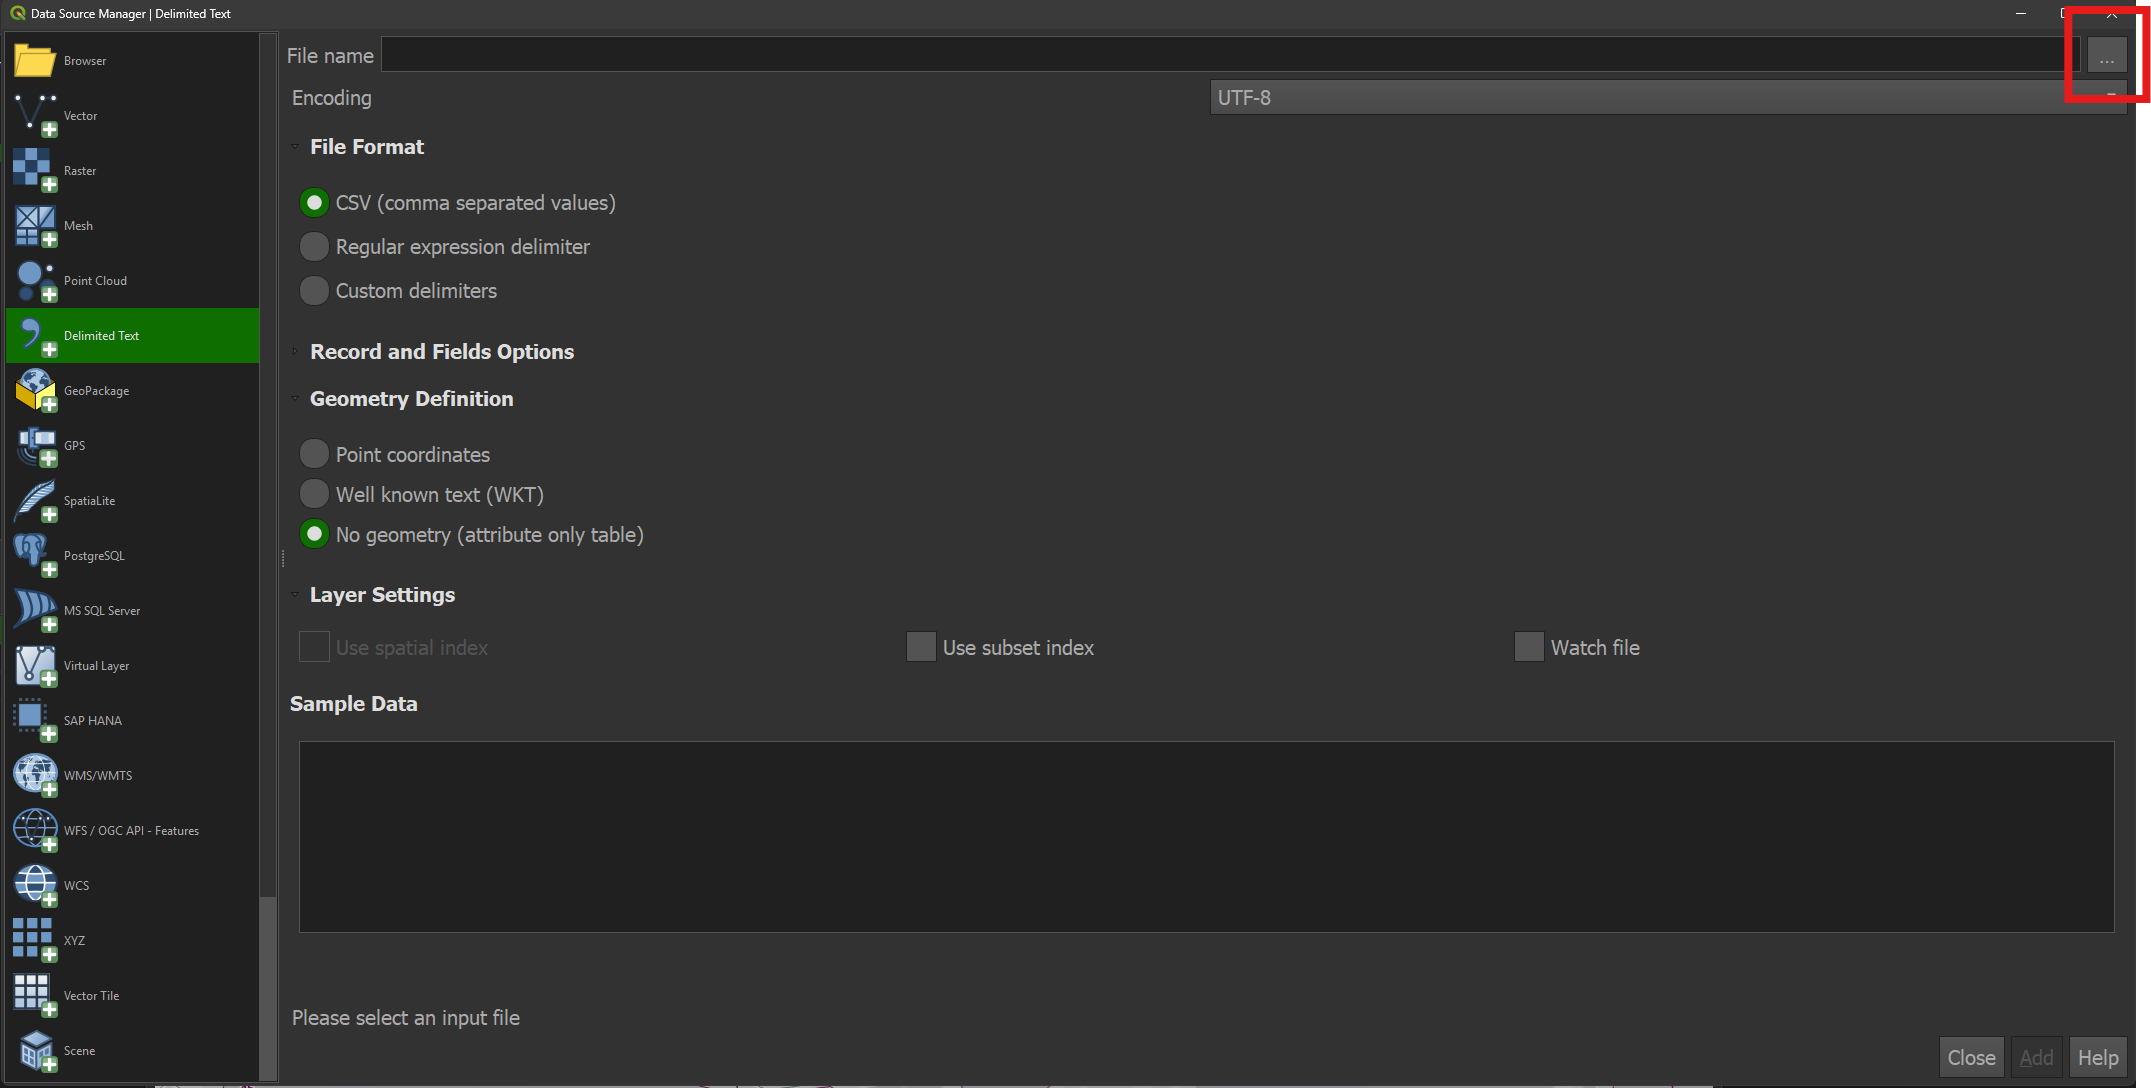
Task: Select the Vector Tile icon
Action: click(x=35, y=995)
